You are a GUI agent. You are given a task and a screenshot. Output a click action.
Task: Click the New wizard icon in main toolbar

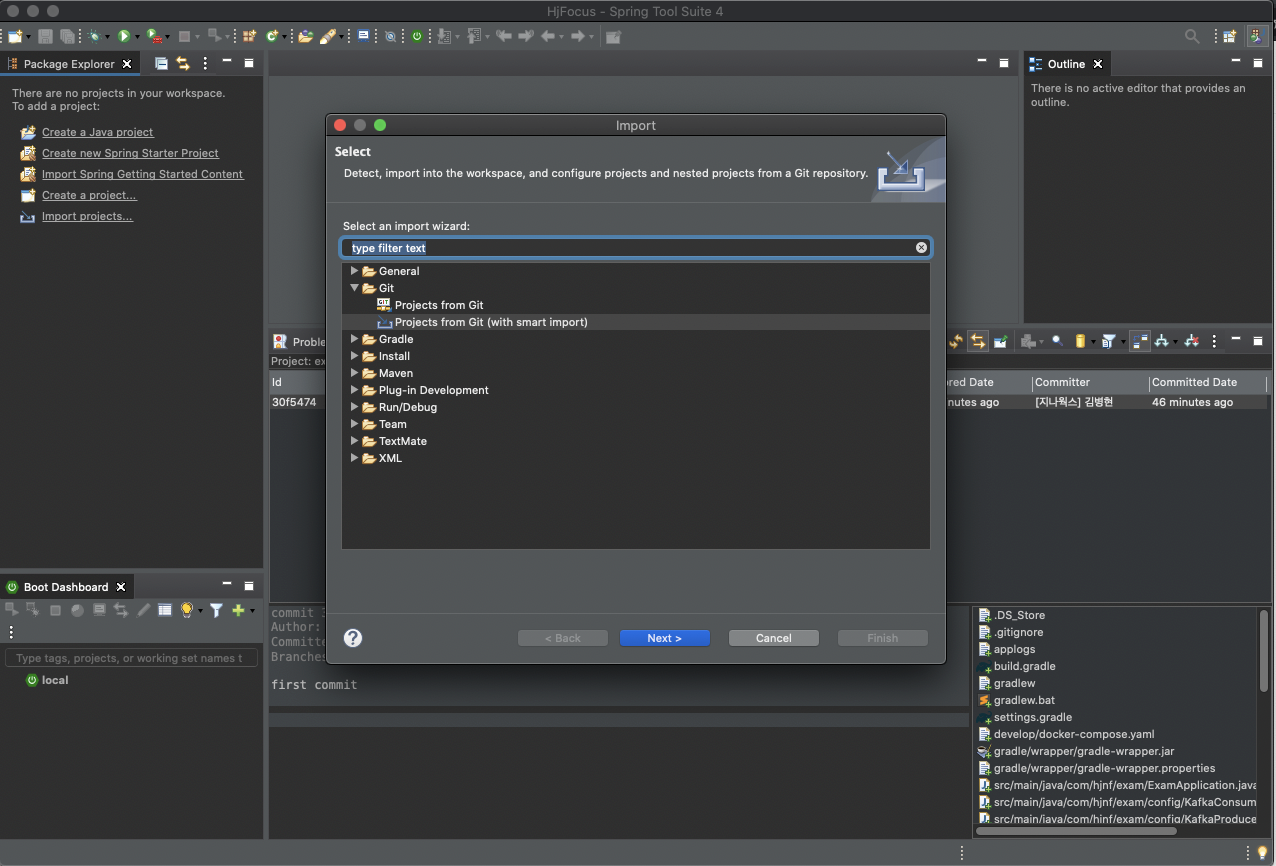click(x=14, y=36)
